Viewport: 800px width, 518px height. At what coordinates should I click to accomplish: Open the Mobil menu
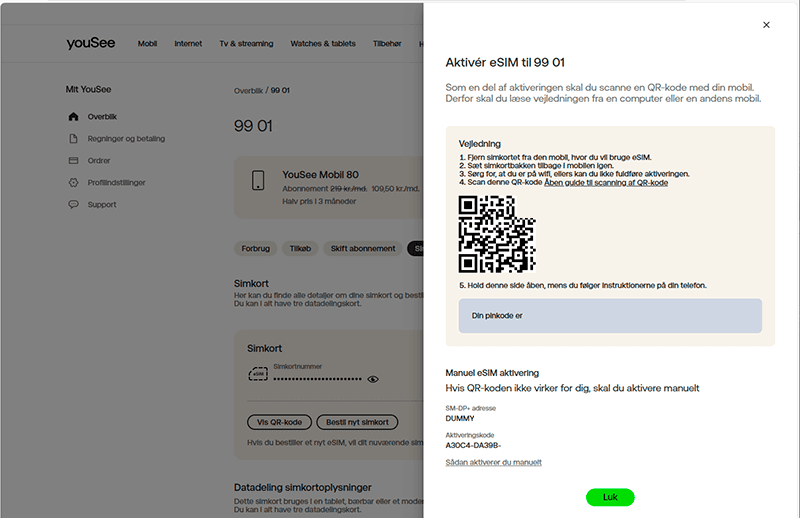(147, 44)
